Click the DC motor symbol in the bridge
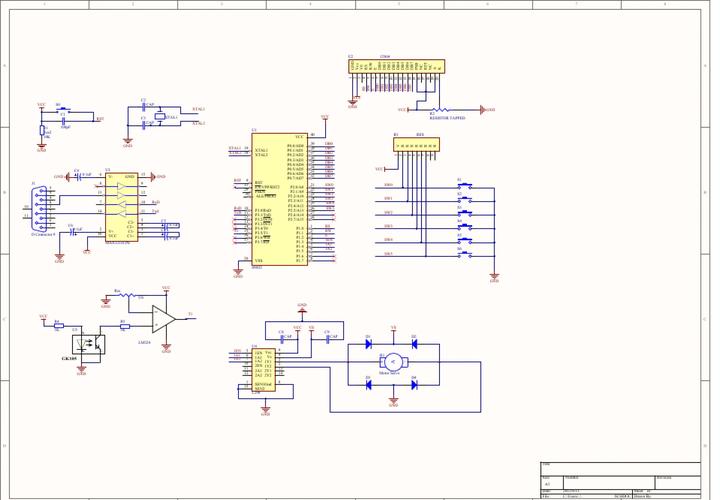The height and width of the screenshot is (500, 720). click(393, 362)
